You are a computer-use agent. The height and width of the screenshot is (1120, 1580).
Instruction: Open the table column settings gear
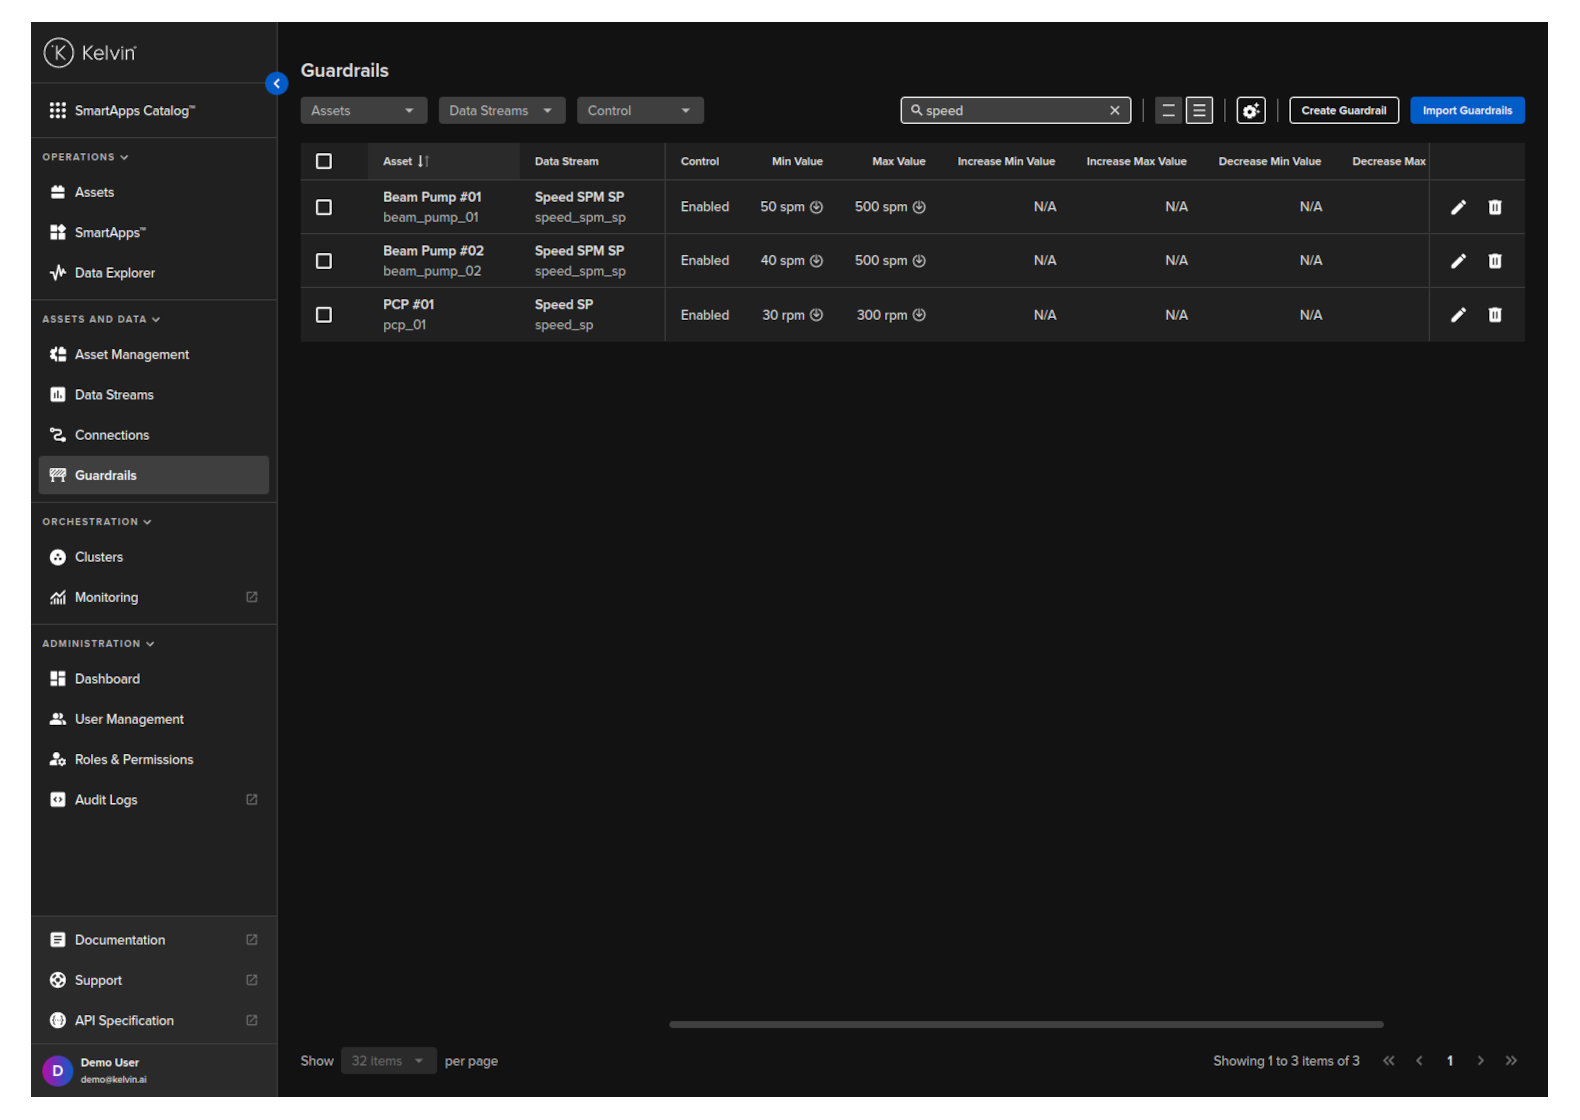coord(1250,111)
